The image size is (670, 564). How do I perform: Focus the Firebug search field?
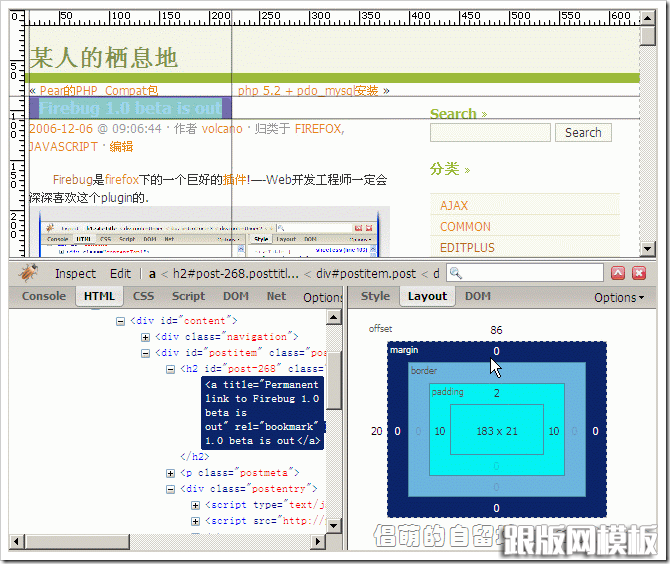pos(525,273)
